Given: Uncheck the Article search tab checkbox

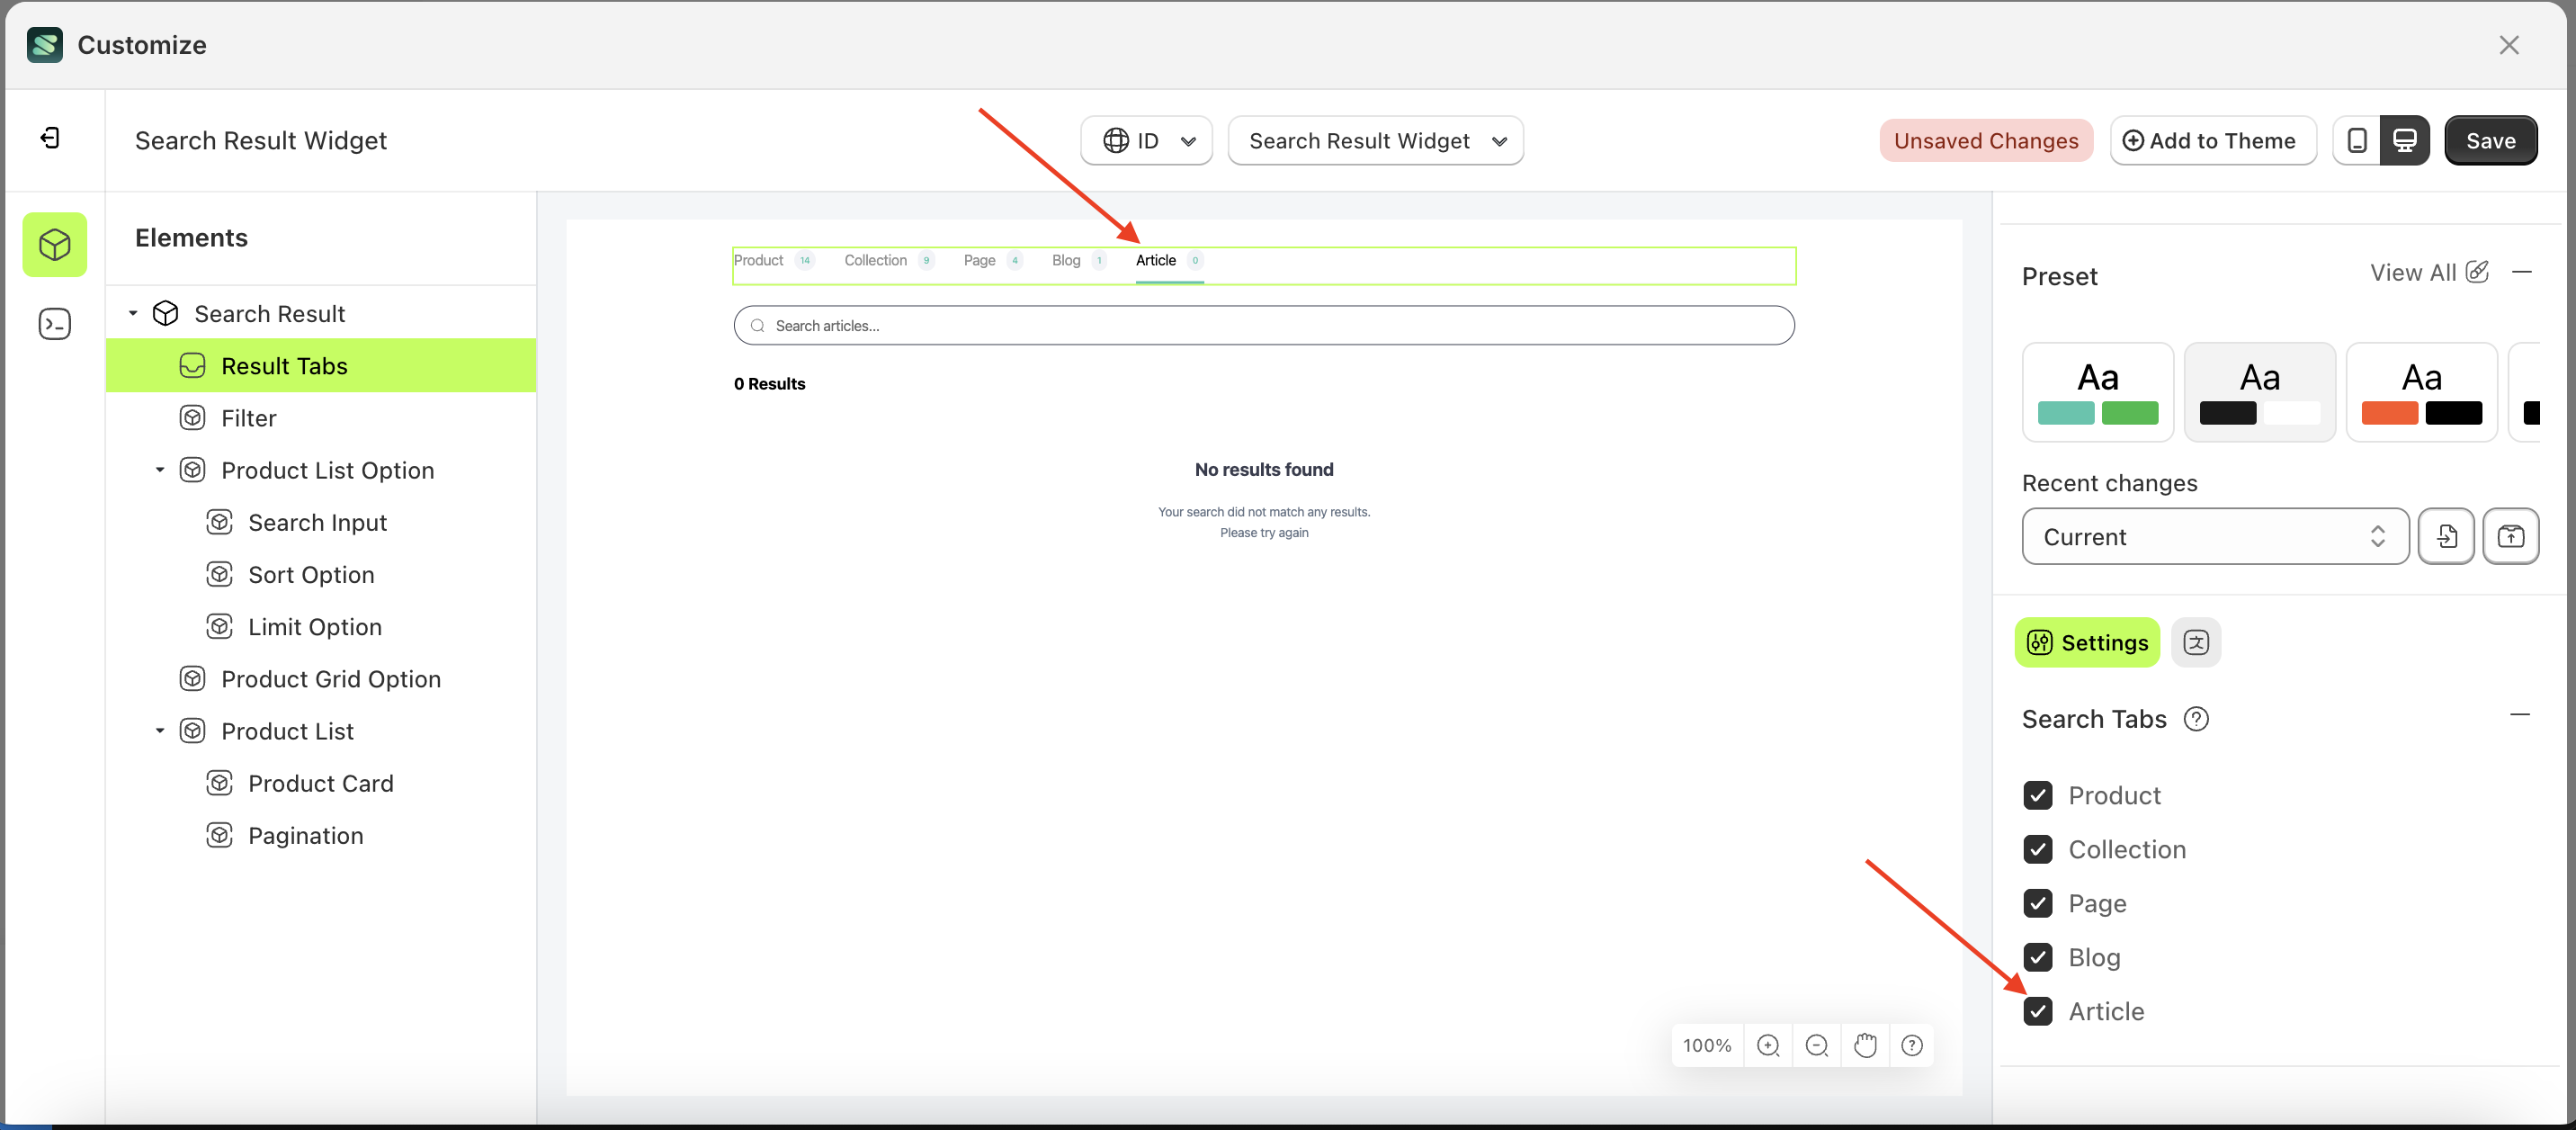Looking at the screenshot, I should coord(2039,1011).
